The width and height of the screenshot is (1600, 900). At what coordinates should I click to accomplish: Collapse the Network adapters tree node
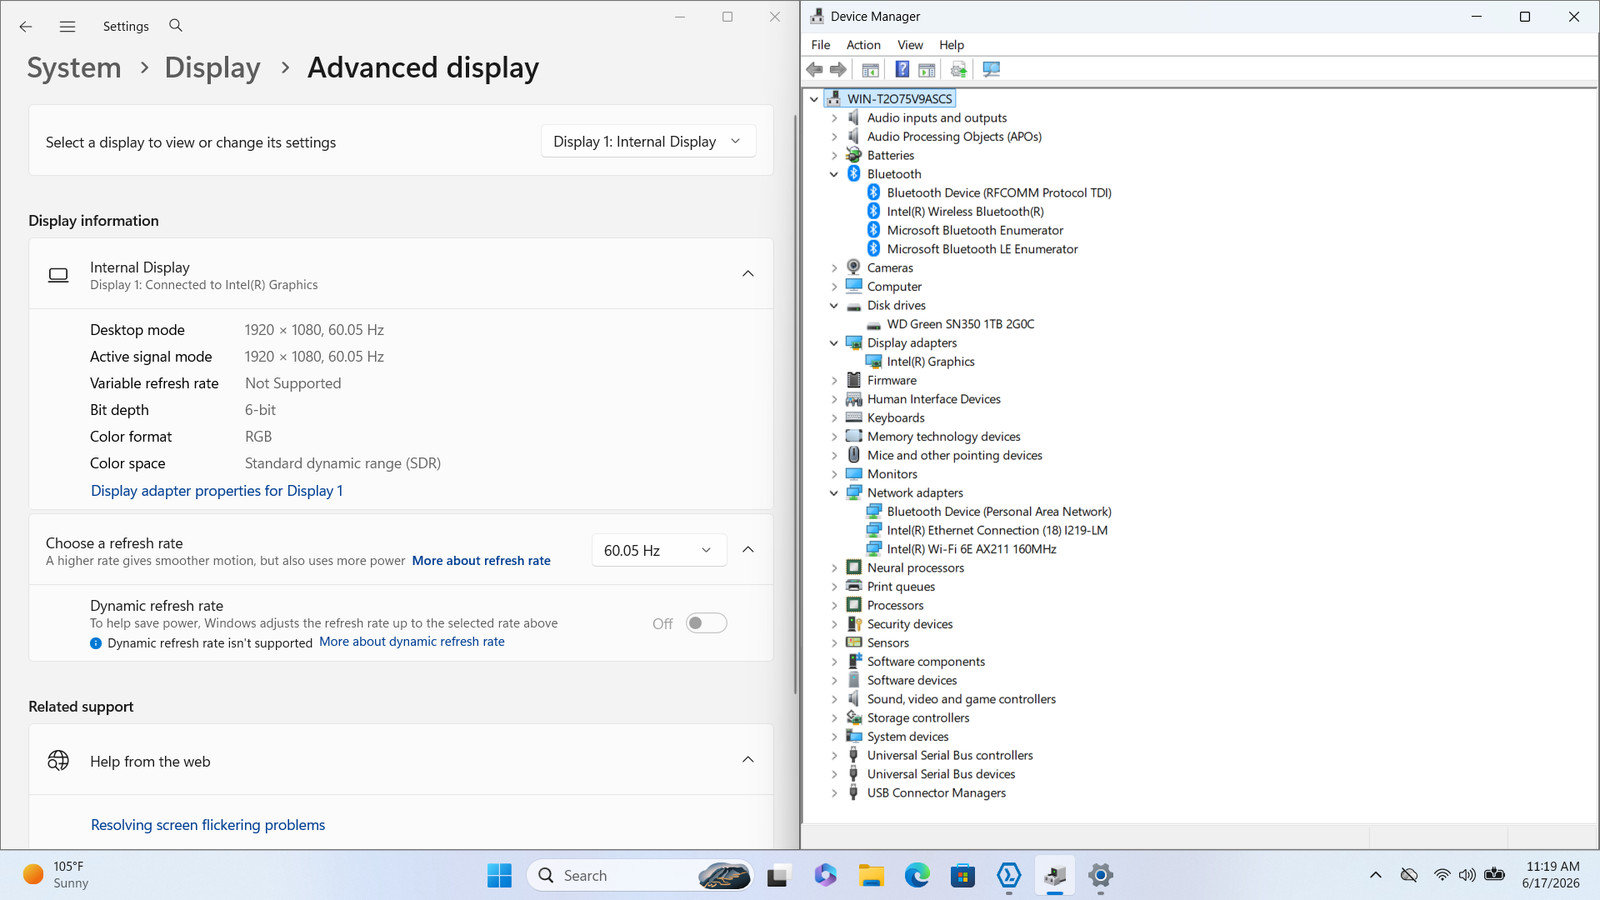[834, 493]
